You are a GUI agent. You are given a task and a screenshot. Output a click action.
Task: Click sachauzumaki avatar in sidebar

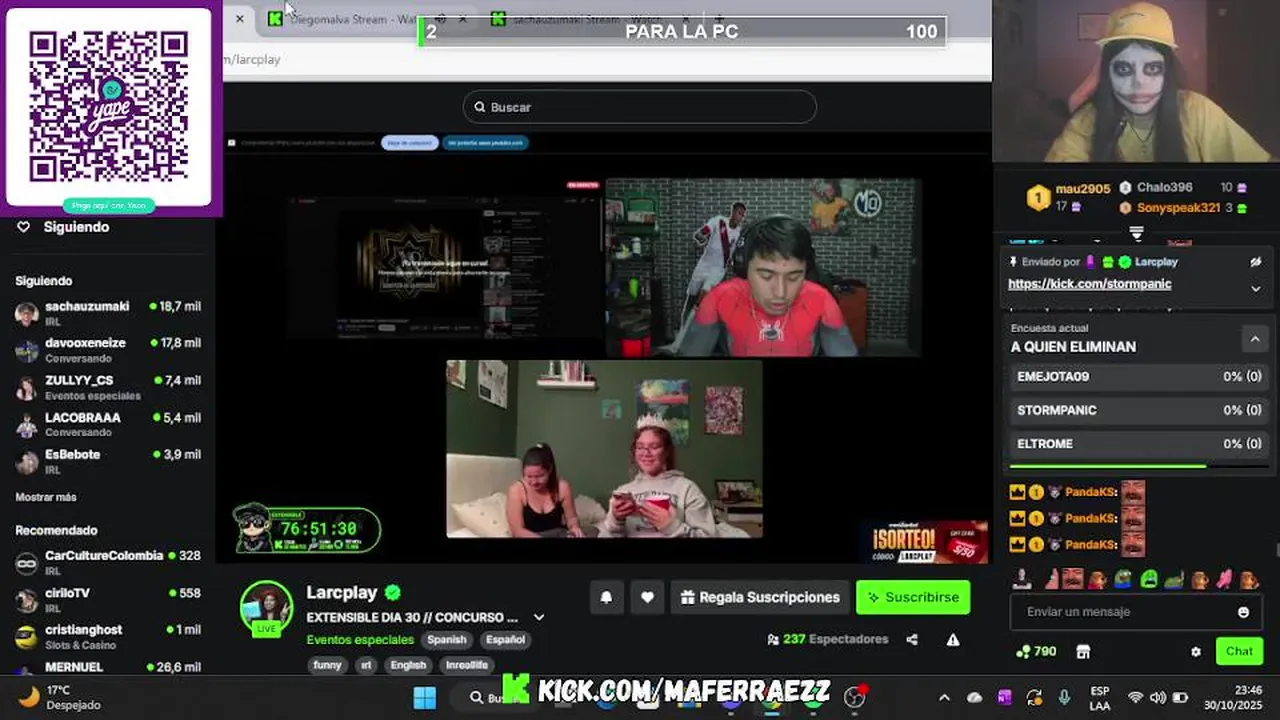pyautogui.click(x=27, y=314)
